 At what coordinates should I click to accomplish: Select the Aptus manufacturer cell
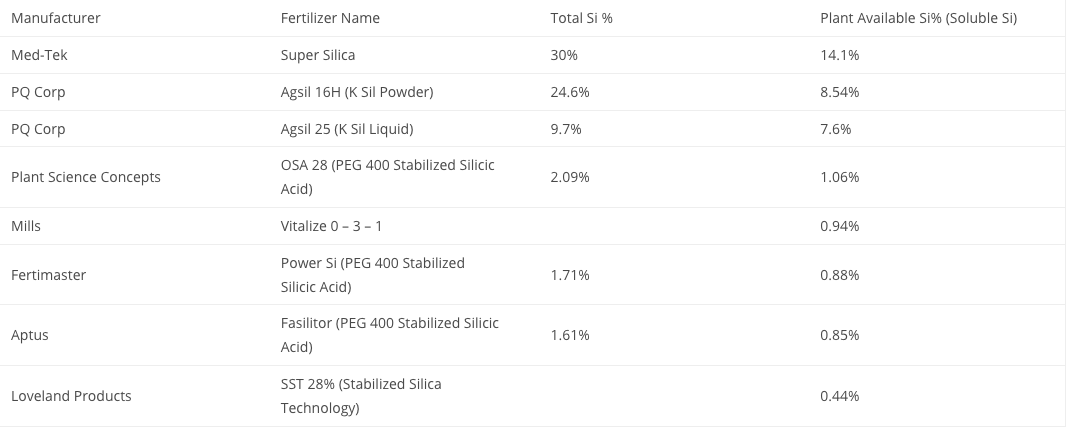pos(29,335)
